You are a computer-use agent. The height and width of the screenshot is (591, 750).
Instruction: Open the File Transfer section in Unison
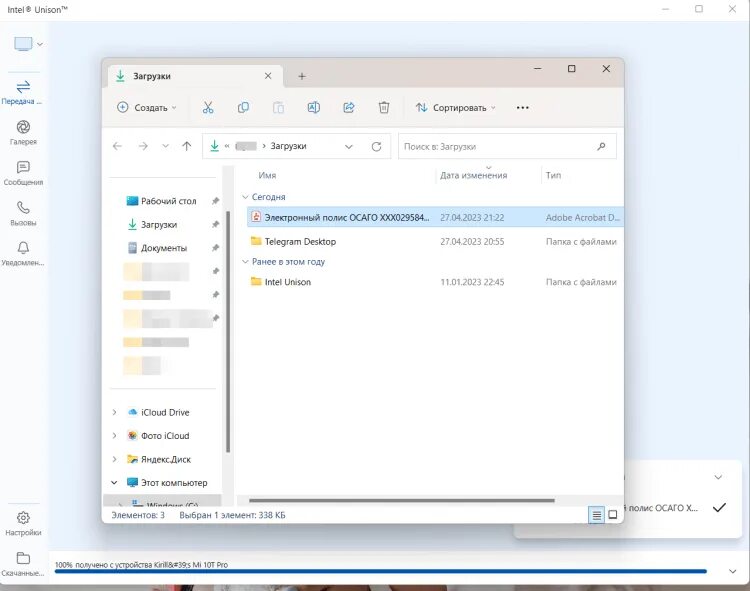click(x=22, y=92)
